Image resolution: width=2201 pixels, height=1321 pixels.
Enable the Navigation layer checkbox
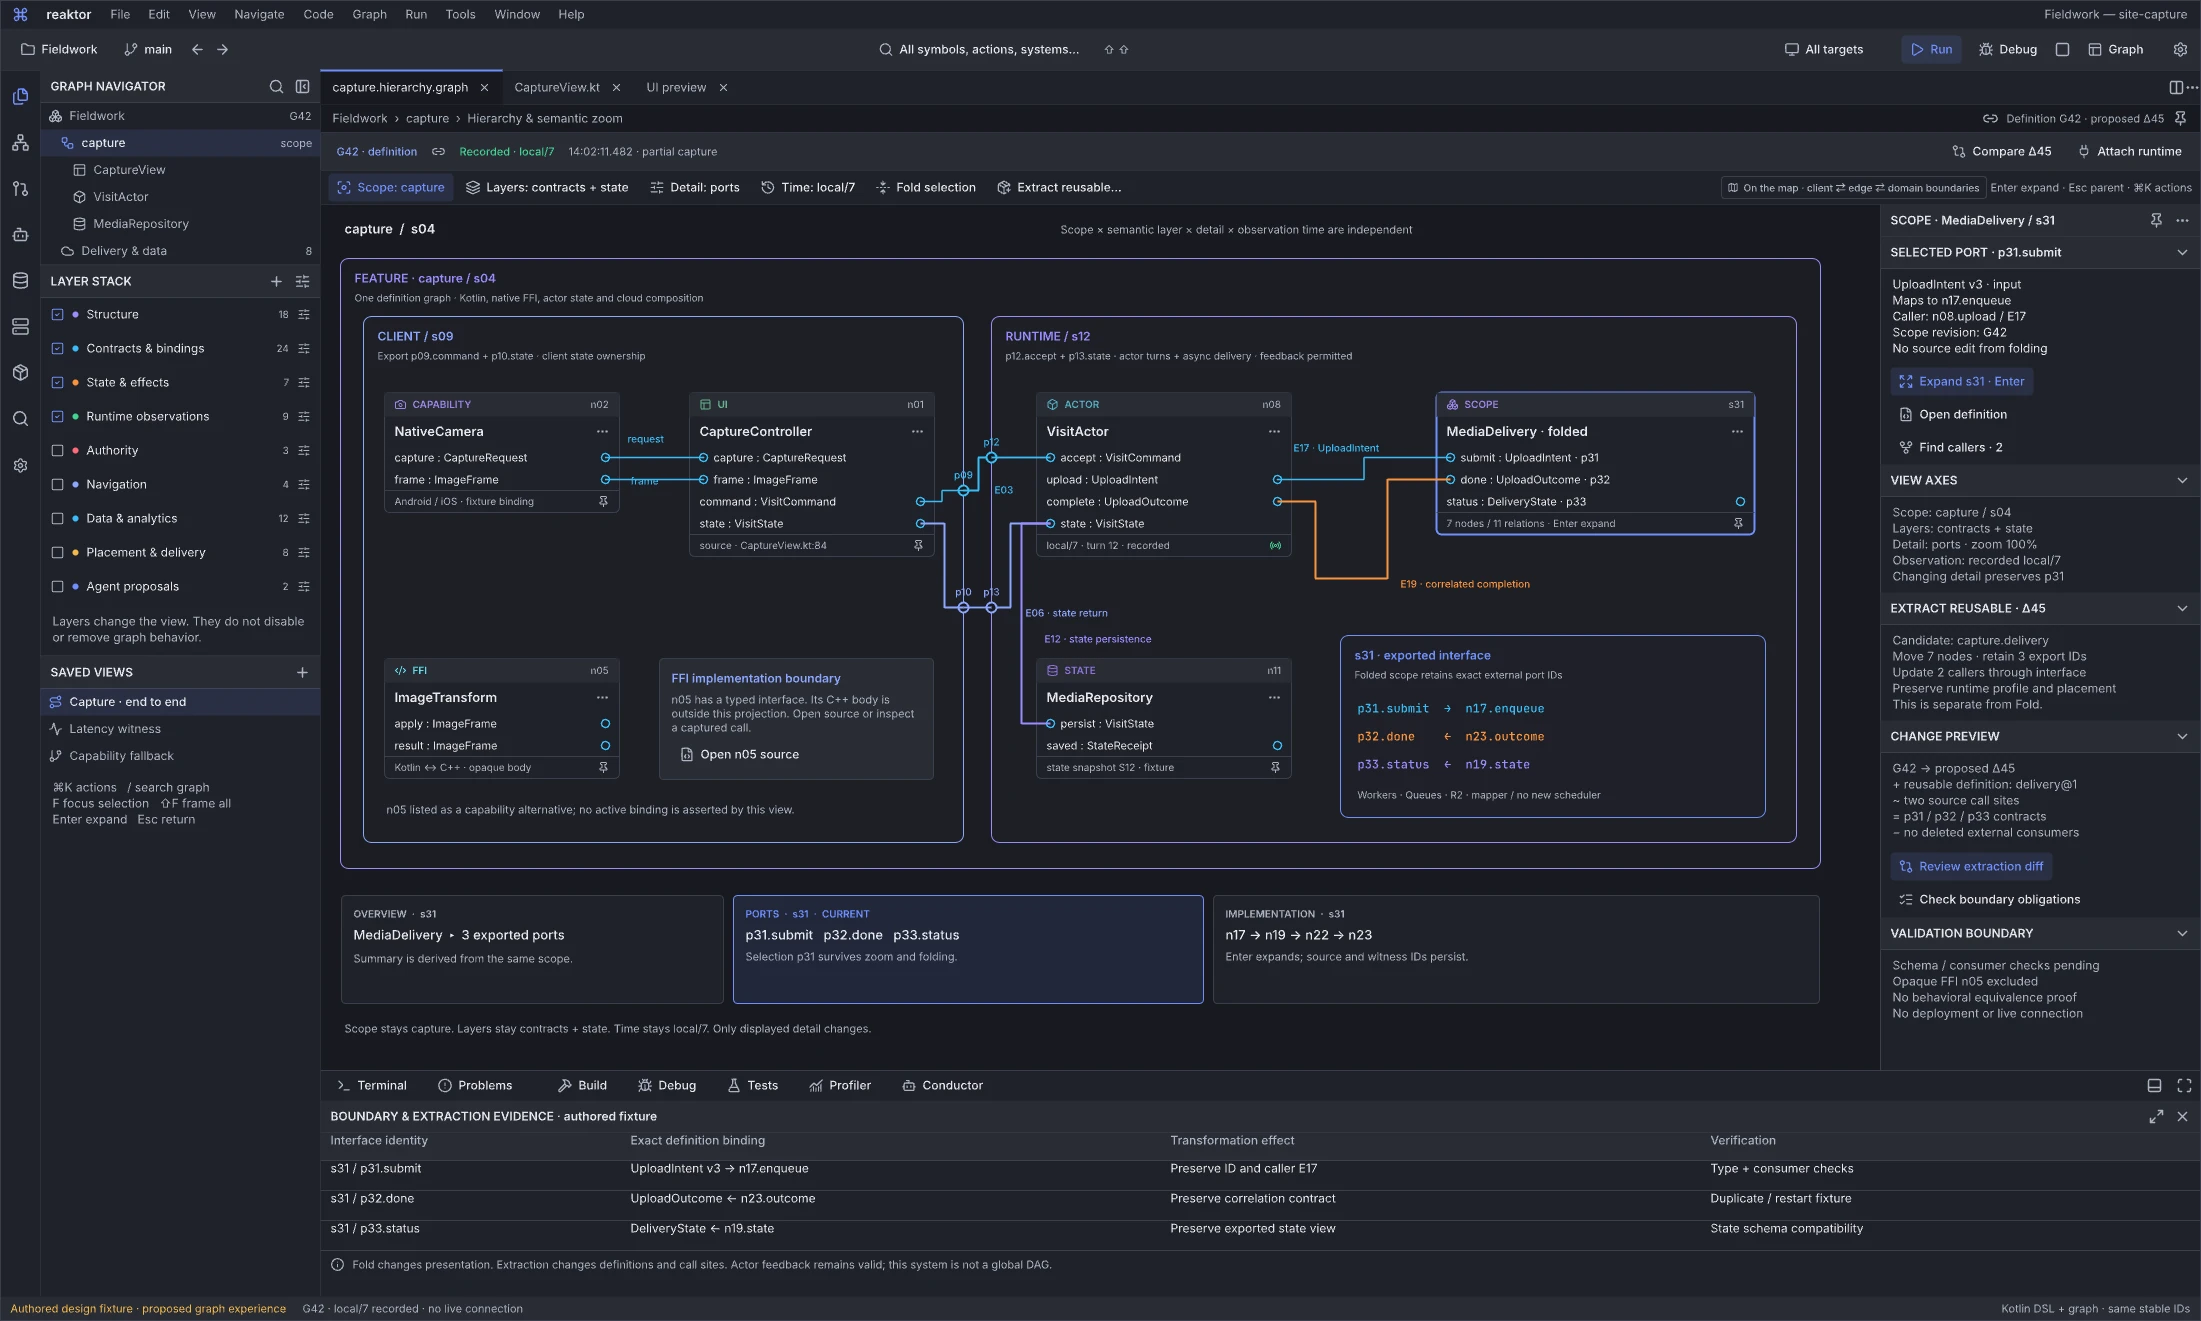57,485
